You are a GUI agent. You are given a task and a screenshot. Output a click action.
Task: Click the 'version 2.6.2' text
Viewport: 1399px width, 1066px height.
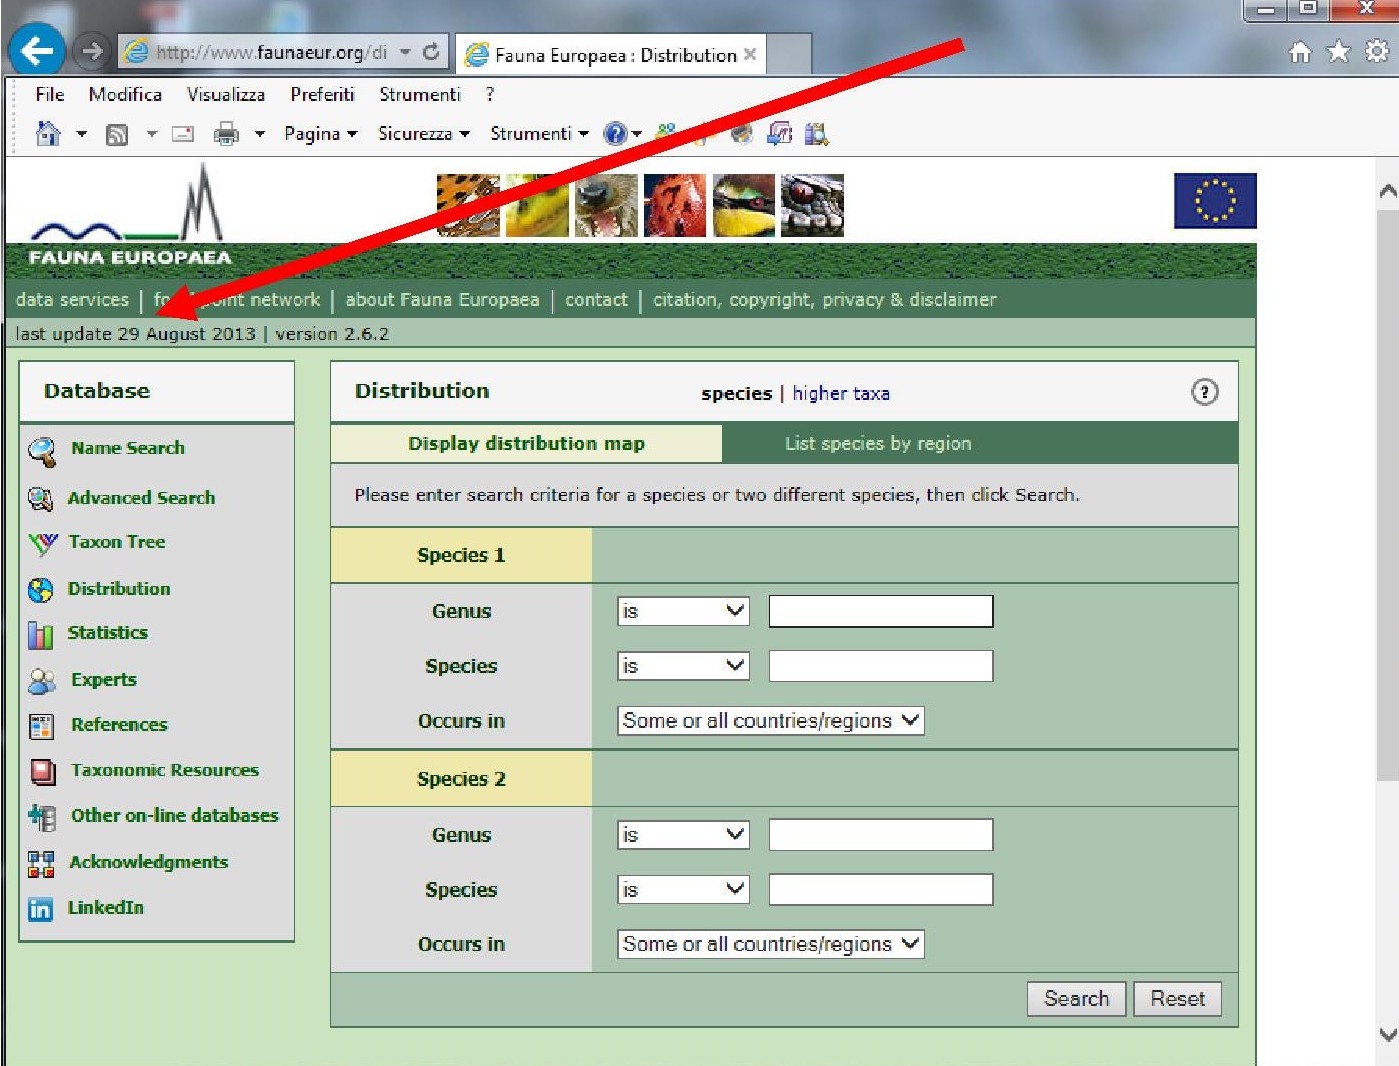pyautogui.click(x=332, y=334)
